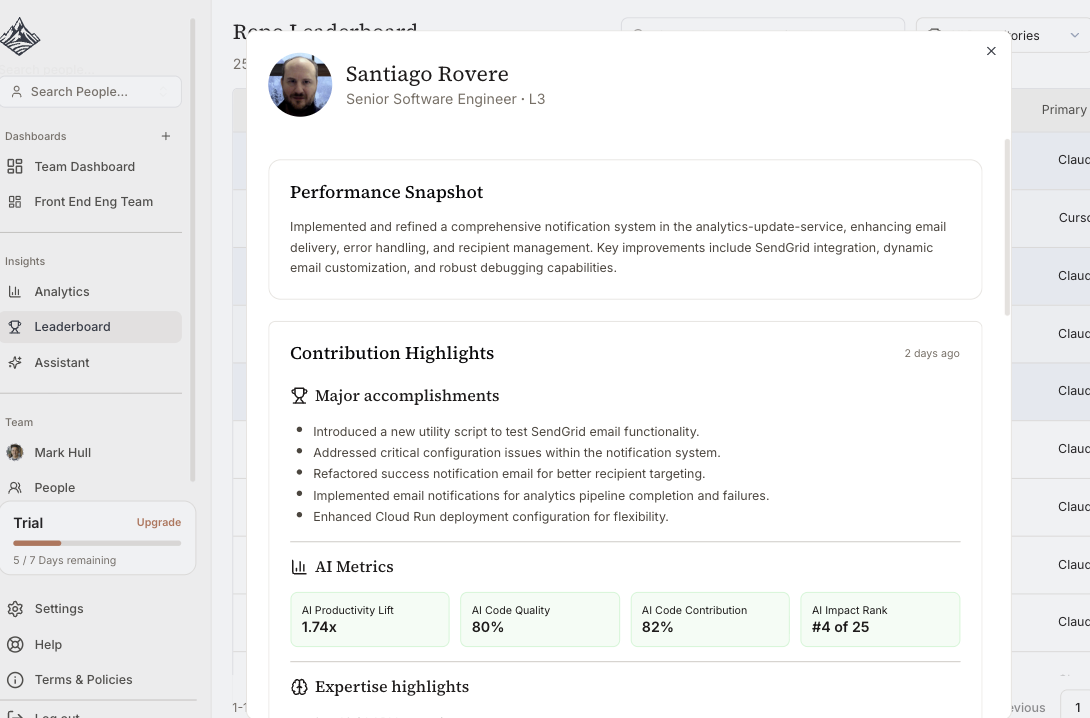Open the People section

tap(54, 488)
